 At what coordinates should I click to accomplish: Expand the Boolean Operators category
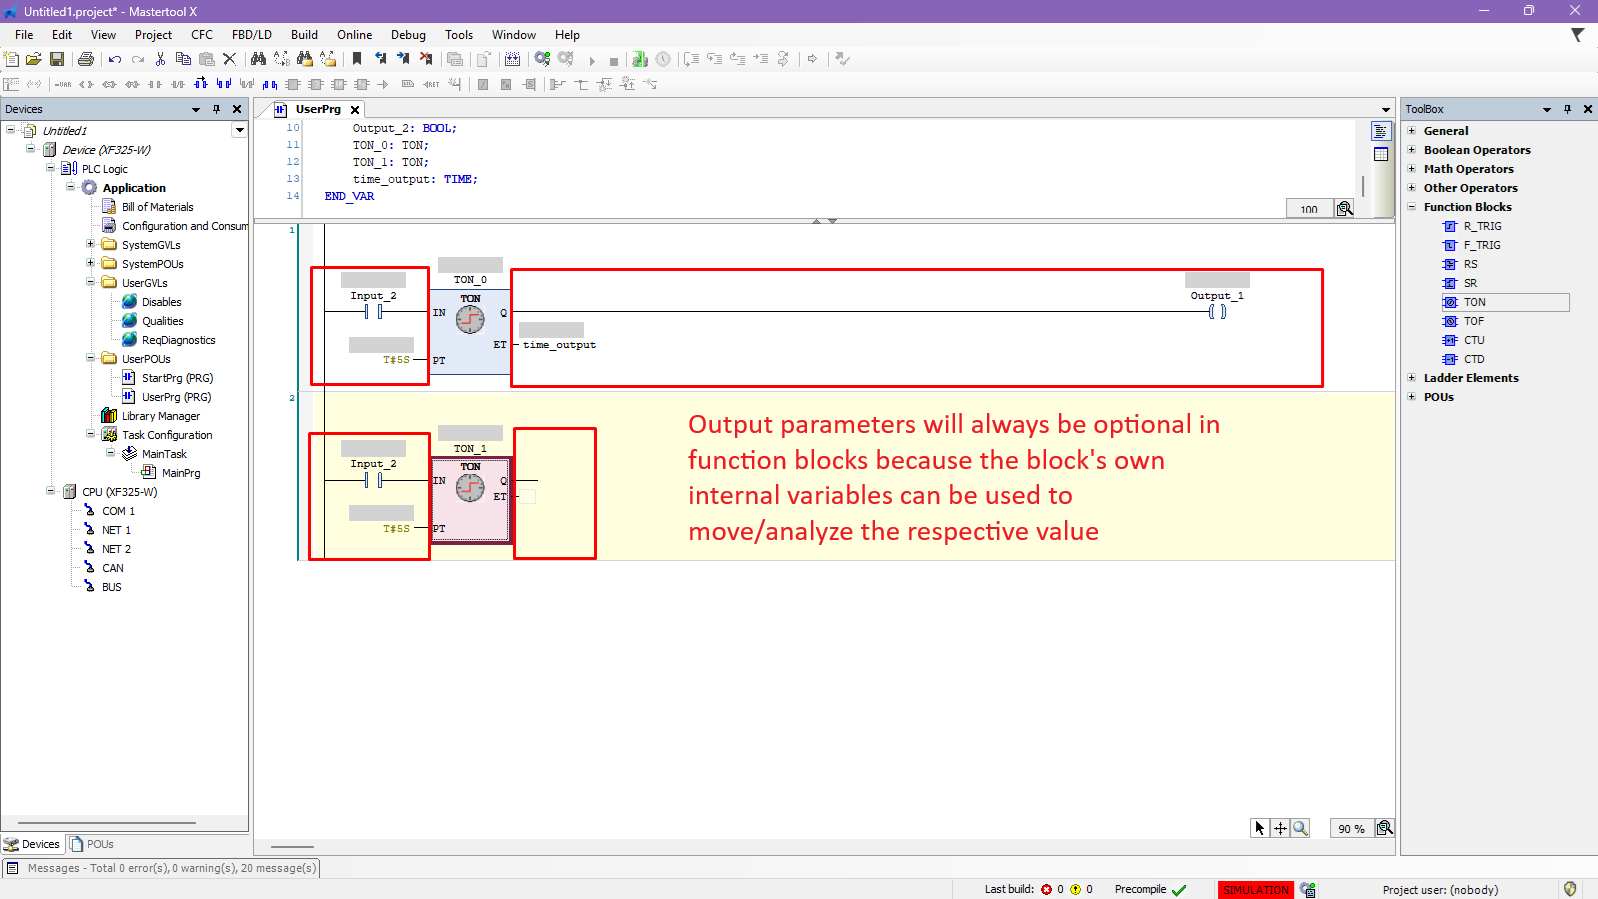click(x=1412, y=150)
